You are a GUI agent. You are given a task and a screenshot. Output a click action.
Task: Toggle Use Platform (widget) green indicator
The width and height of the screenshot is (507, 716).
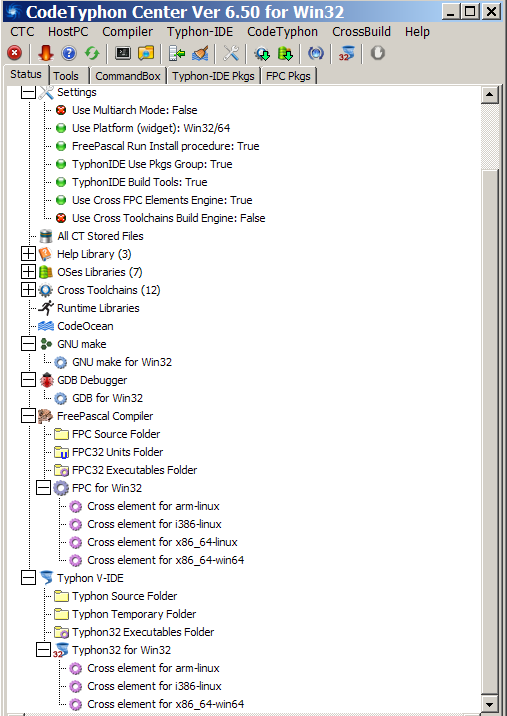tap(61, 128)
